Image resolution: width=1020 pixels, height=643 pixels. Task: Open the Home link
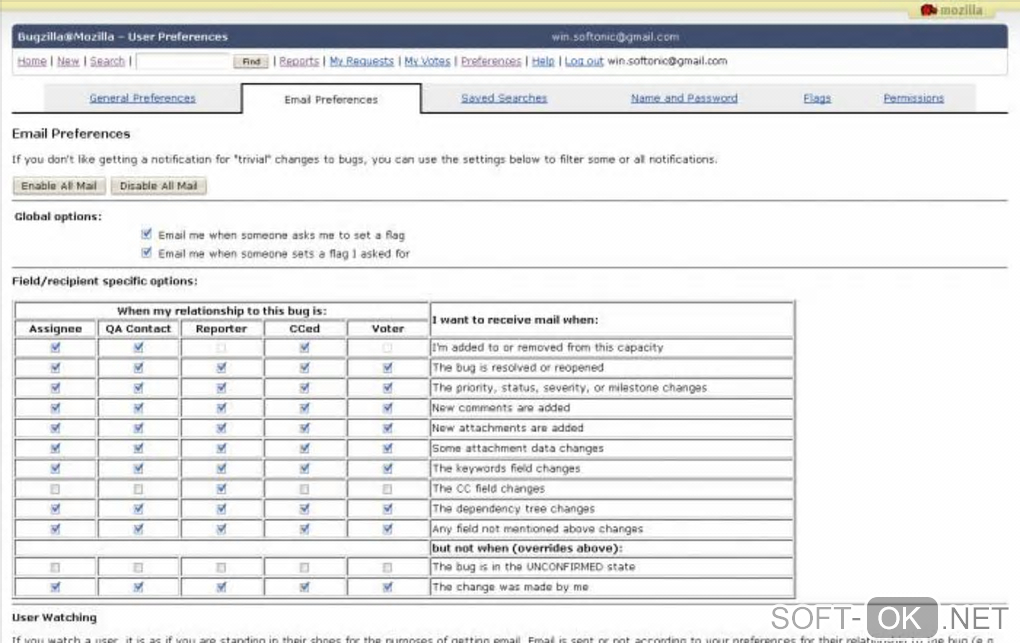click(32, 61)
